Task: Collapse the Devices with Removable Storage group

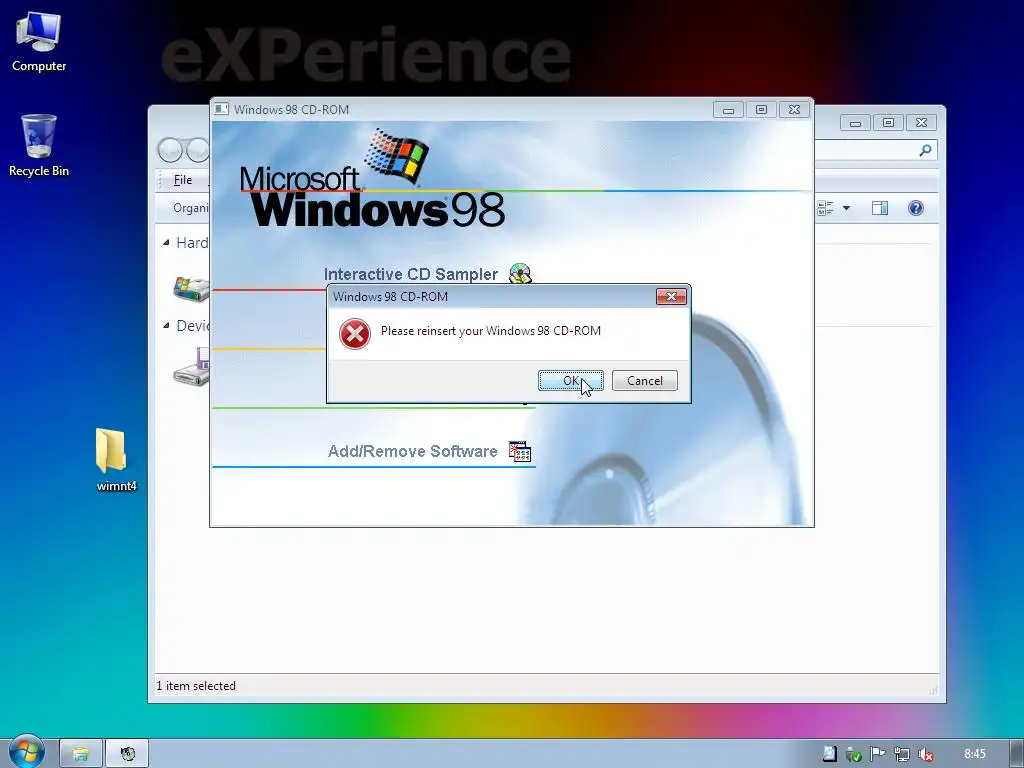Action: point(166,325)
